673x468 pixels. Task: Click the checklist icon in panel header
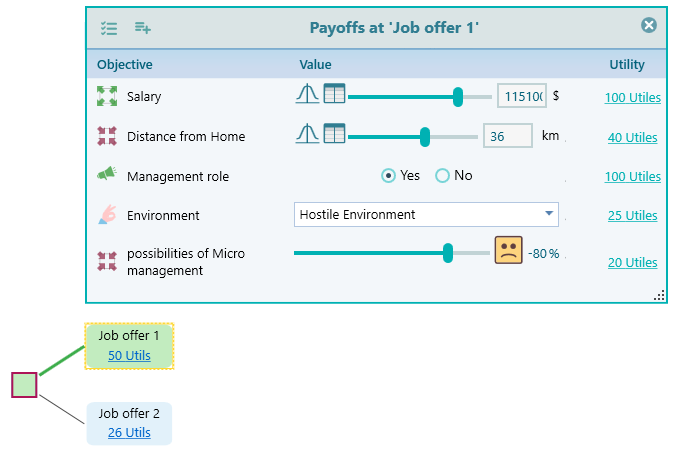point(109,28)
